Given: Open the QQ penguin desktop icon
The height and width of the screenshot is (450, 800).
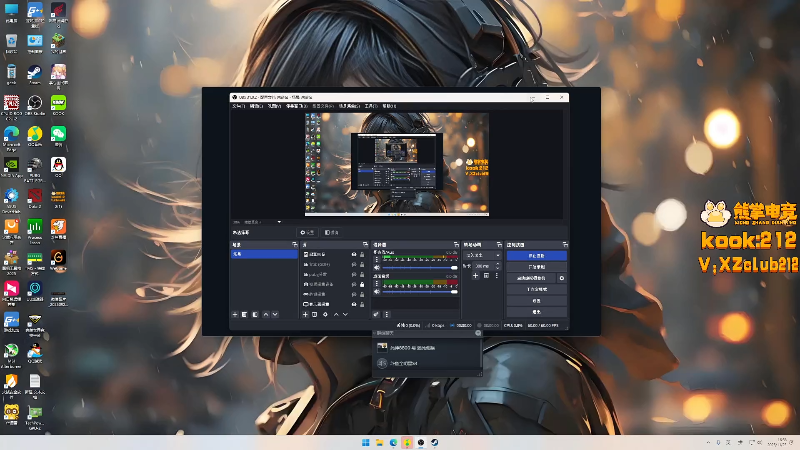Looking at the screenshot, I should point(58,167).
